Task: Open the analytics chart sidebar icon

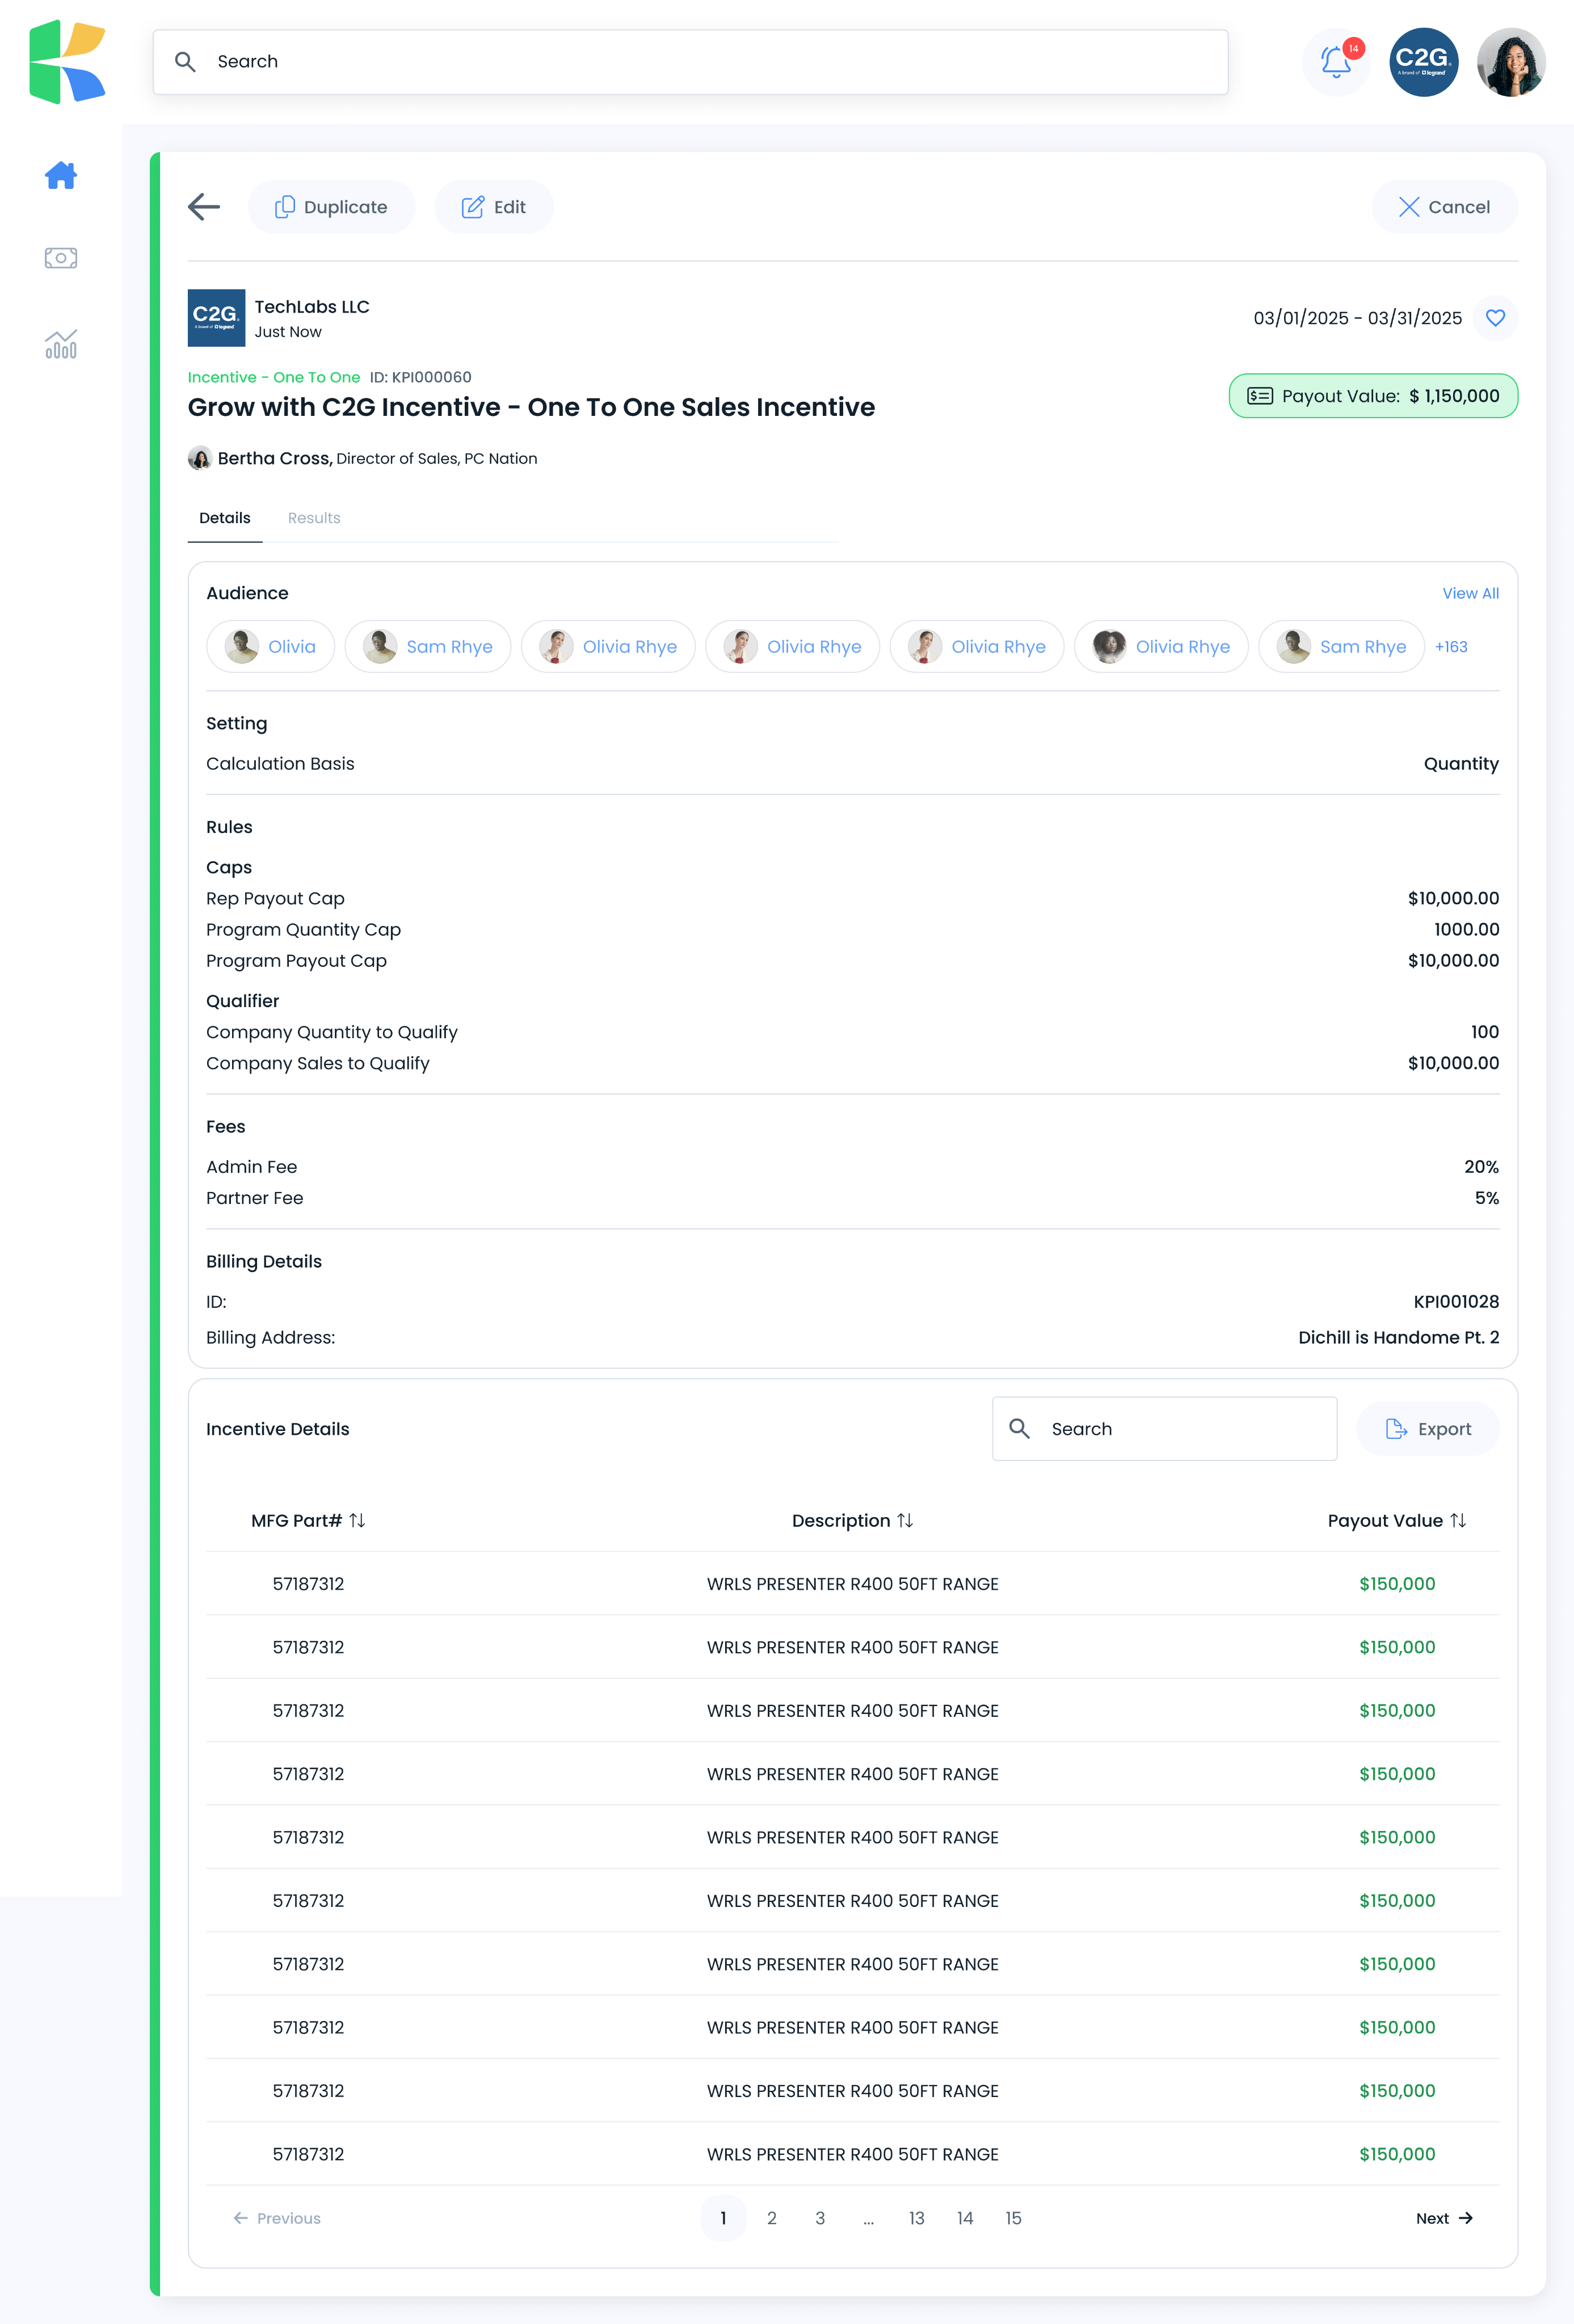Action: (x=61, y=344)
